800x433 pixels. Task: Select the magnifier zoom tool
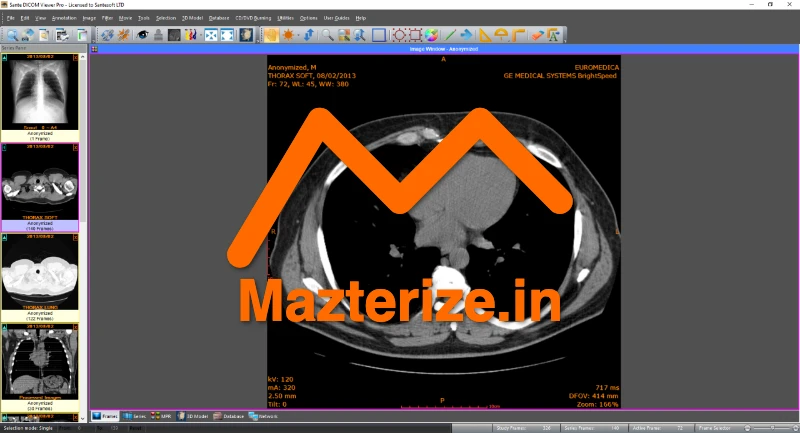(x=327, y=35)
